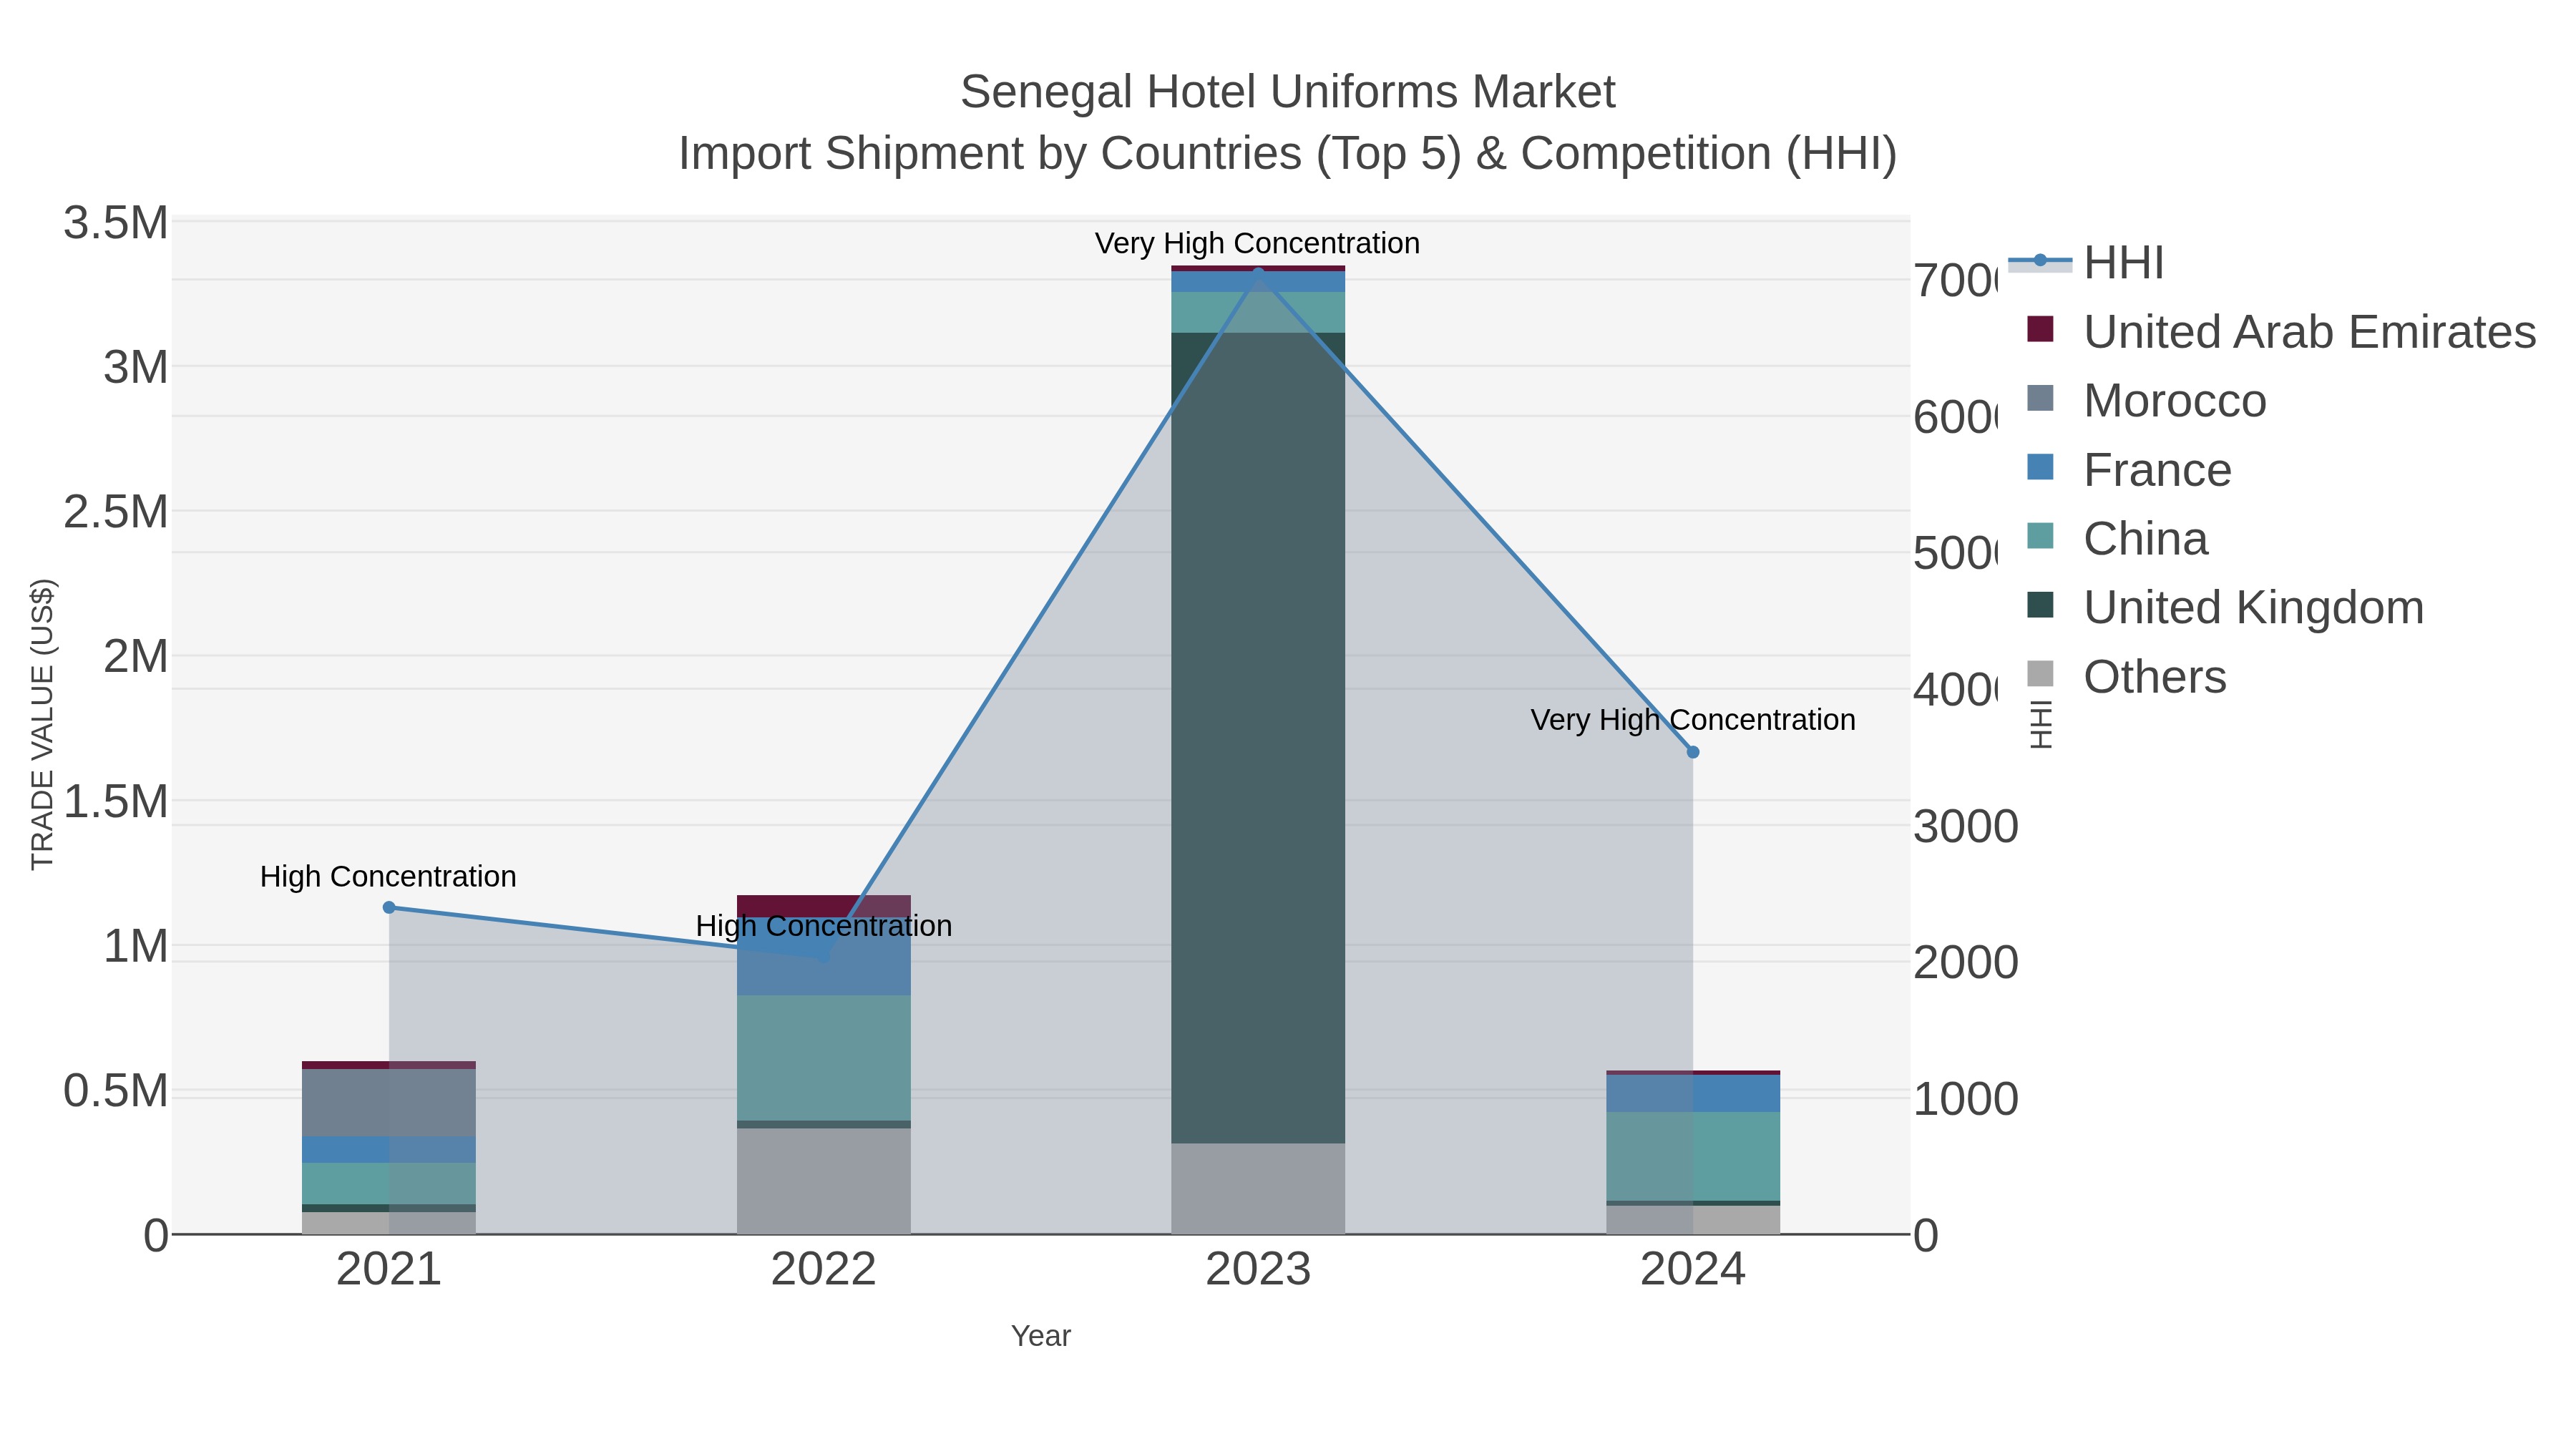Click the 'Year' axis title
2576x1449 pixels.
tap(1041, 1336)
